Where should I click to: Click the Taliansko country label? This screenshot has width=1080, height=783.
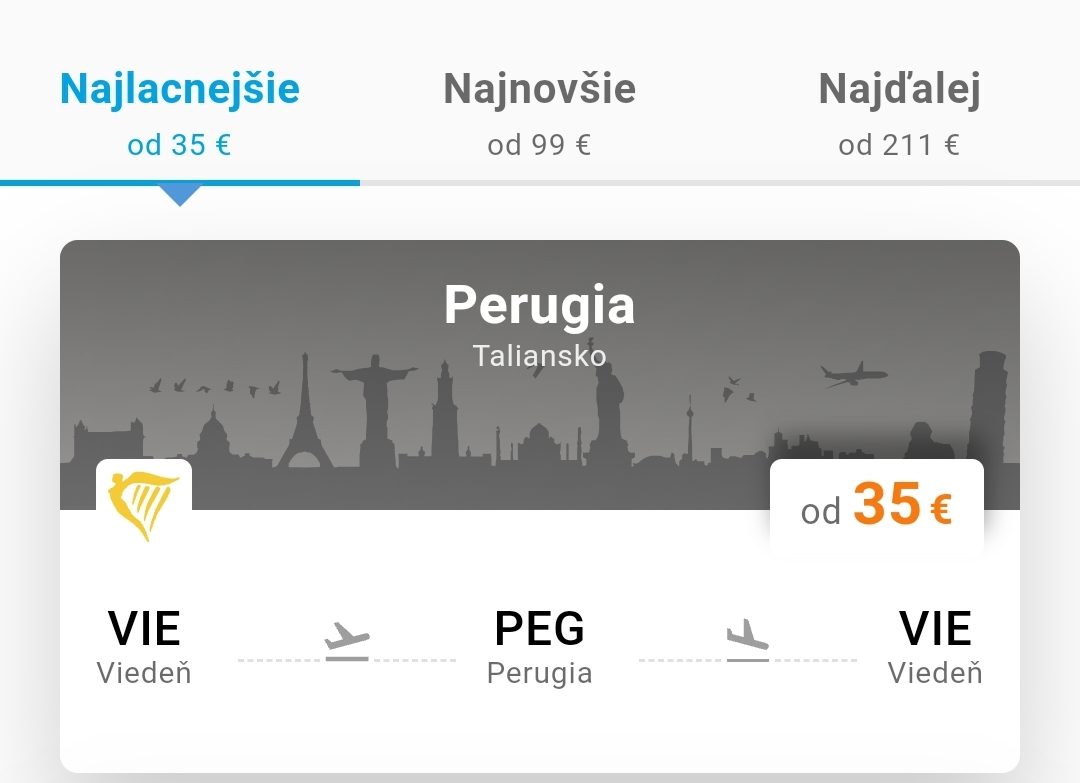[540, 355]
